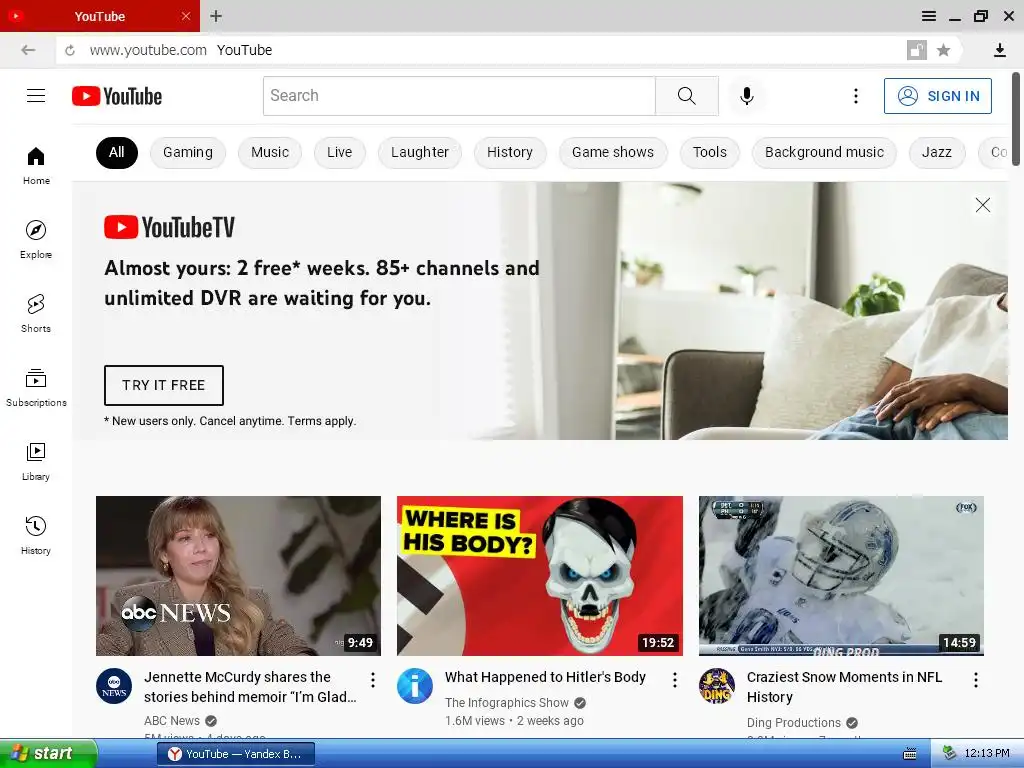
Task: Click the browser back arrow
Action: click(x=28, y=50)
